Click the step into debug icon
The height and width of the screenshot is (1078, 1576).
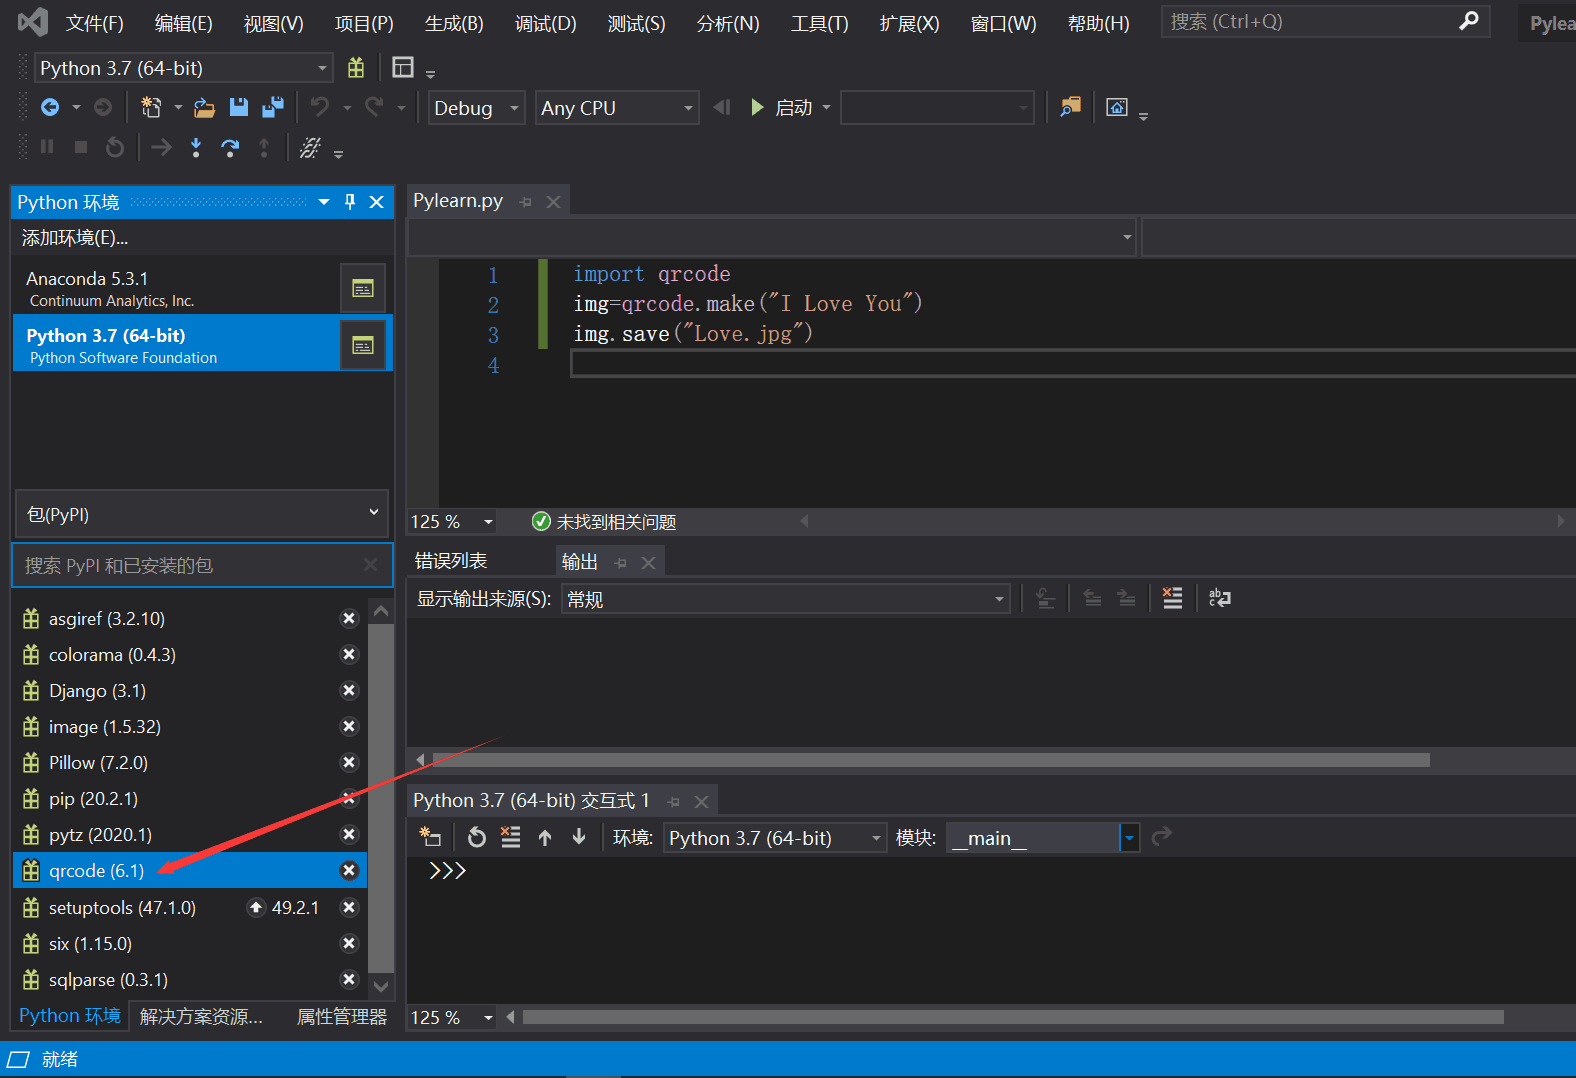tap(196, 148)
